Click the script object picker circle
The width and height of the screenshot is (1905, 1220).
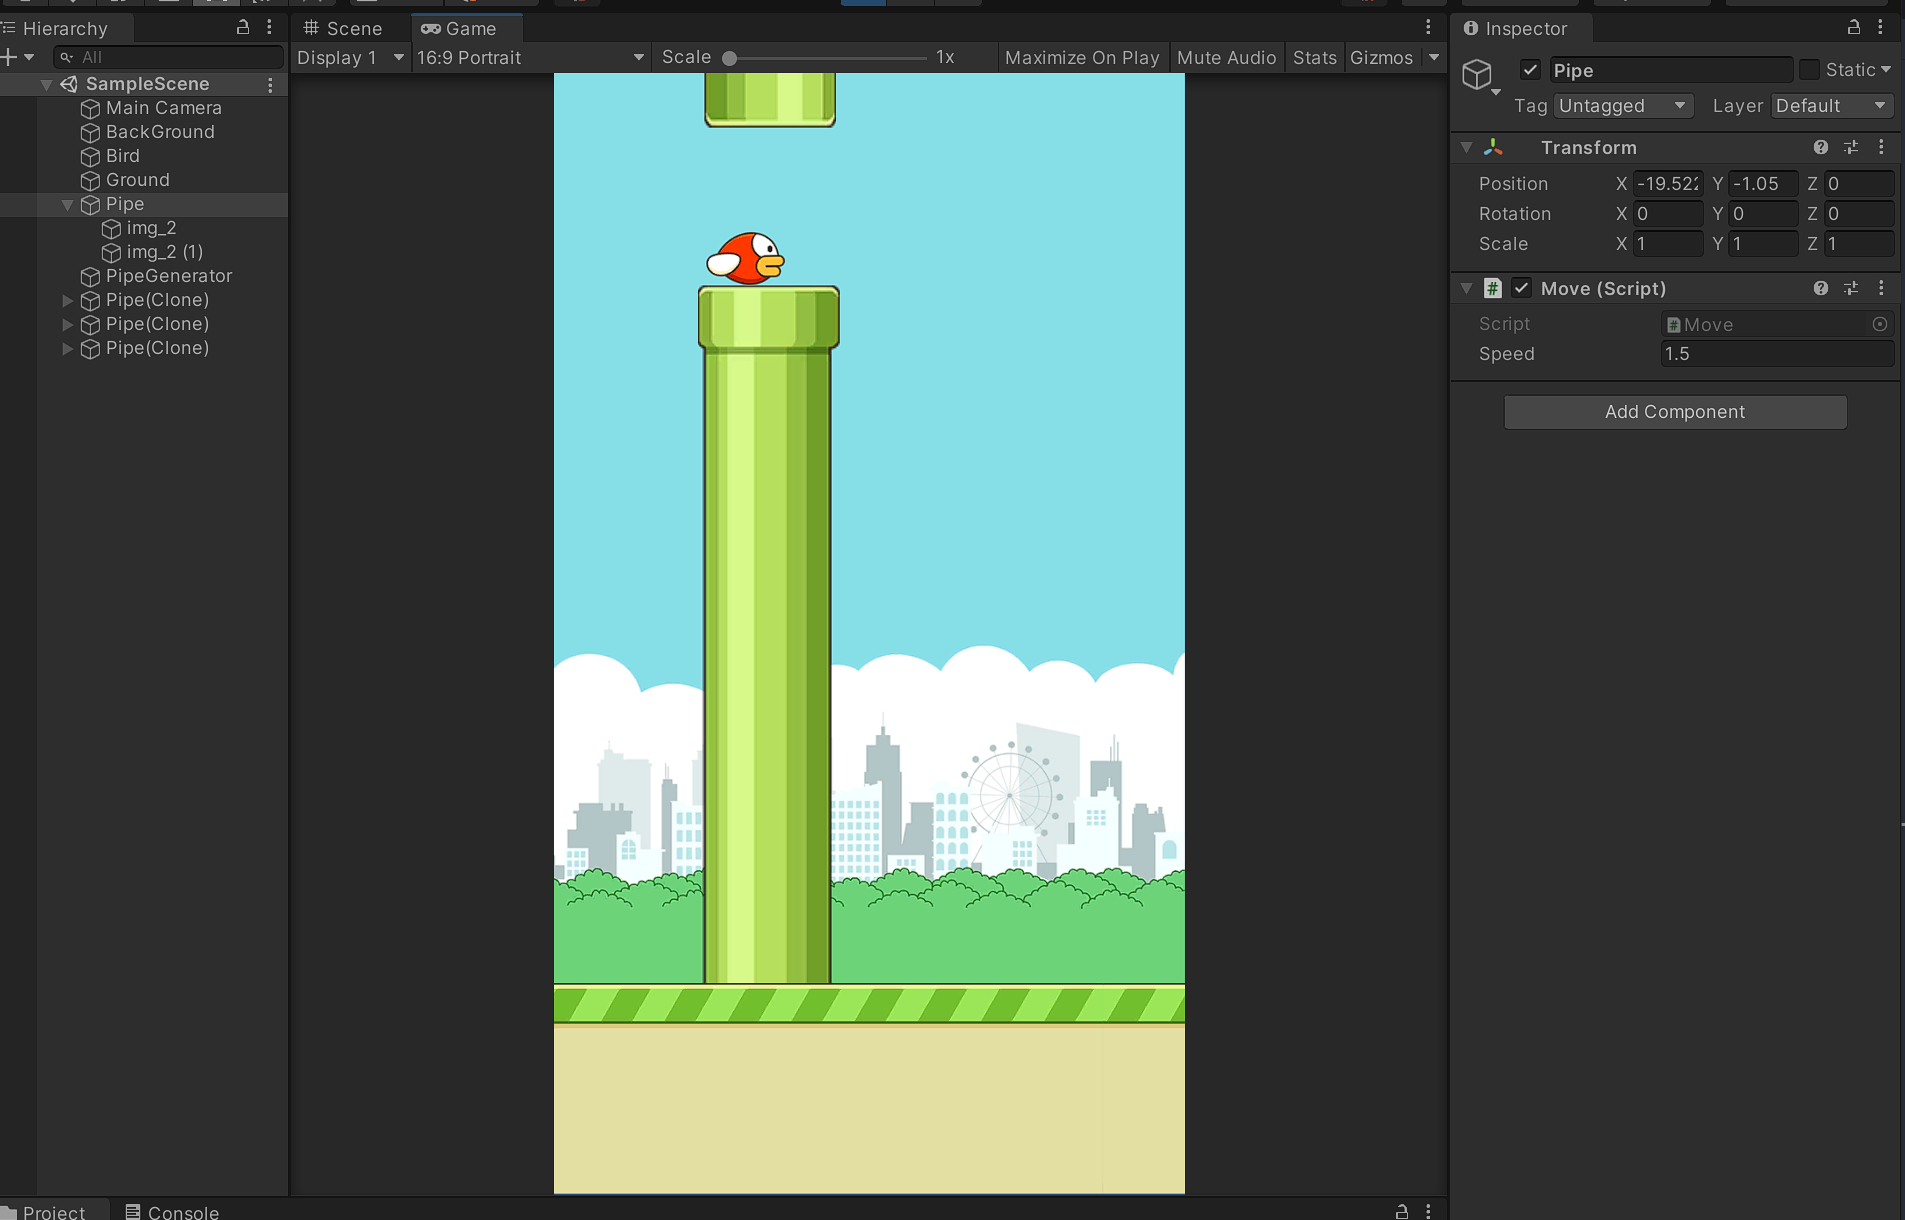(x=1879, y=324)
